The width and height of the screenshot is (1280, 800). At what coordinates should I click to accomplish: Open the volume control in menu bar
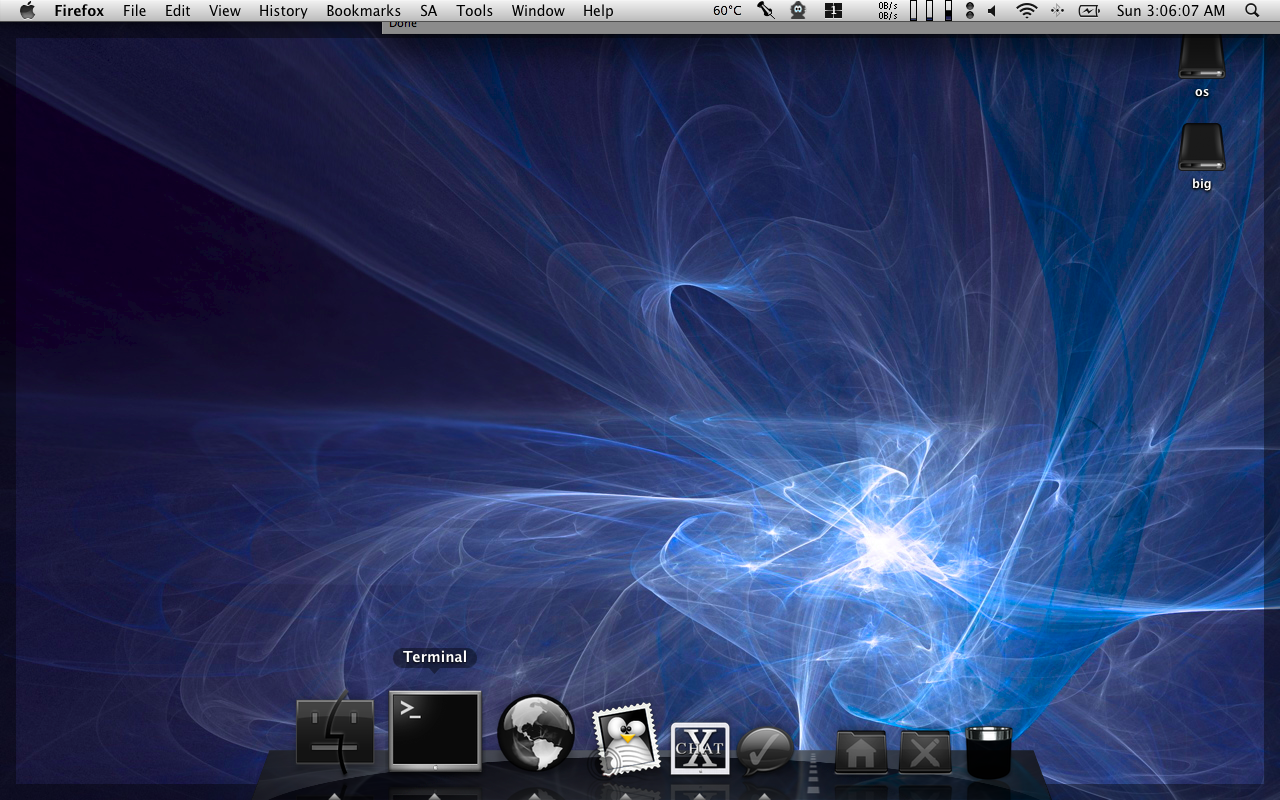pyautogui.click(x=992, y=11)
